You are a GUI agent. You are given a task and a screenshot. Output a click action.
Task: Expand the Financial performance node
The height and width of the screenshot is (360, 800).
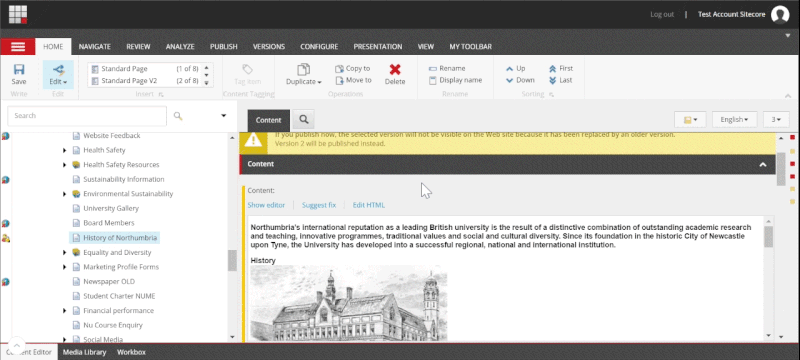click(65, 311)
